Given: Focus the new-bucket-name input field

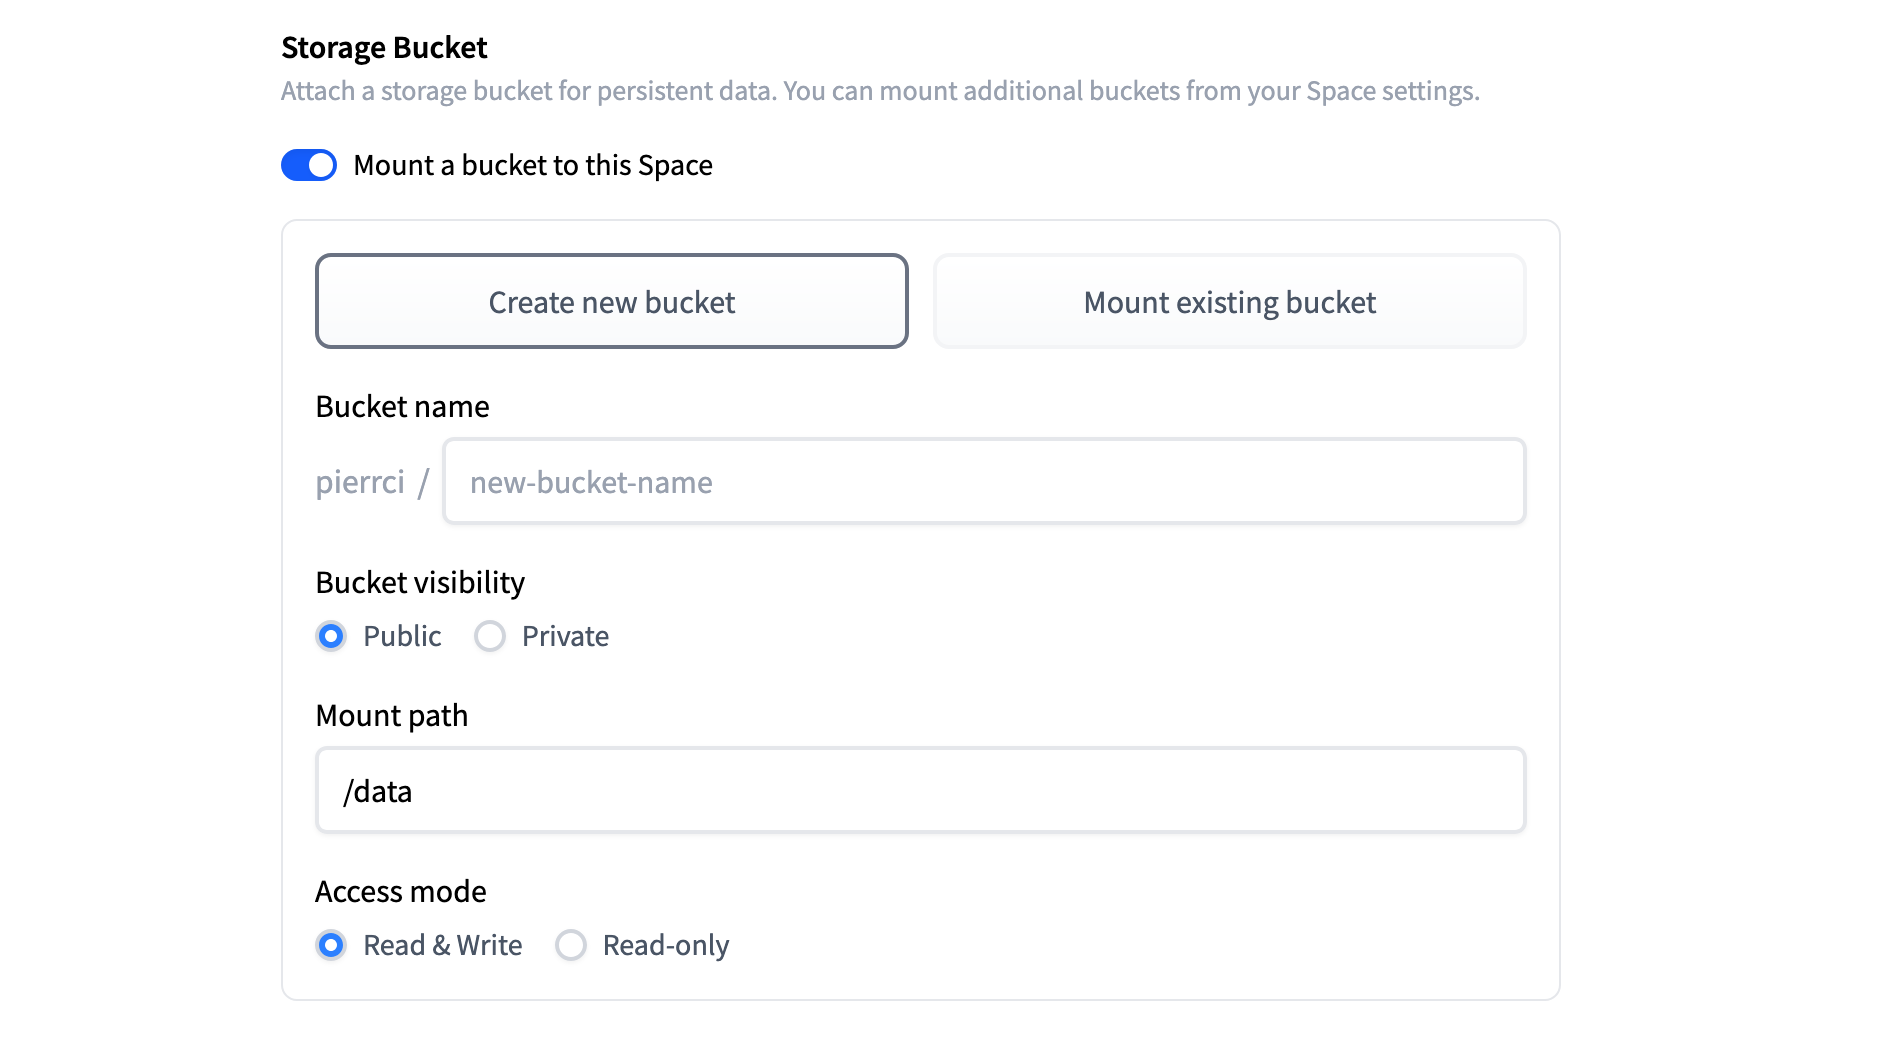Looking at the screenshot, I should point(984,482).
